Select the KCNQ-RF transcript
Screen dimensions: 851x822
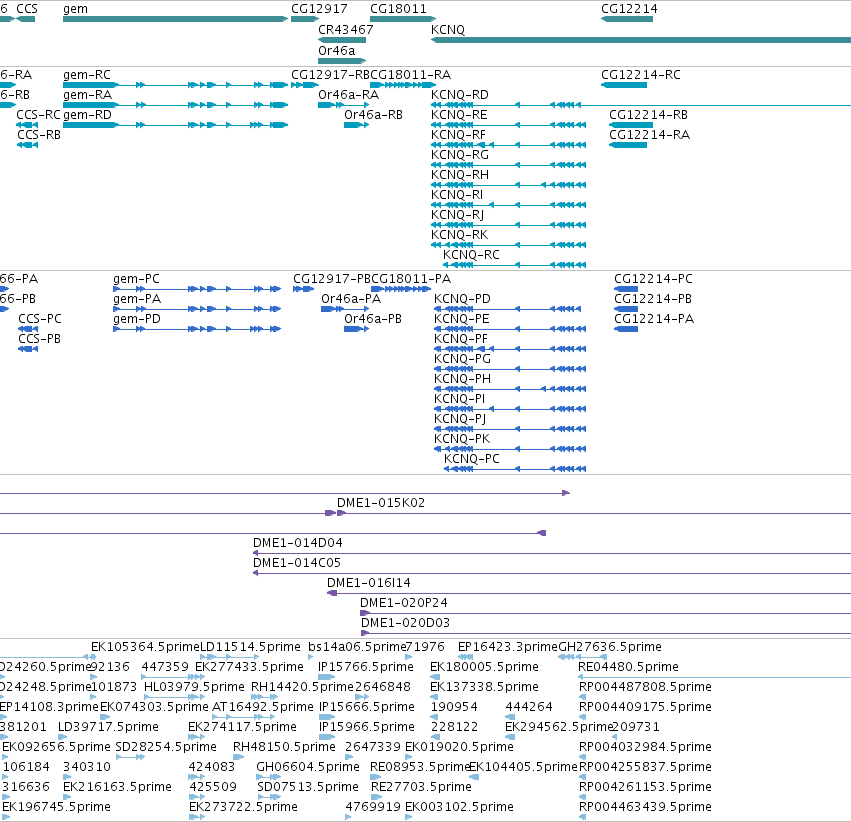pyautogui.click(x=458, y=135)
